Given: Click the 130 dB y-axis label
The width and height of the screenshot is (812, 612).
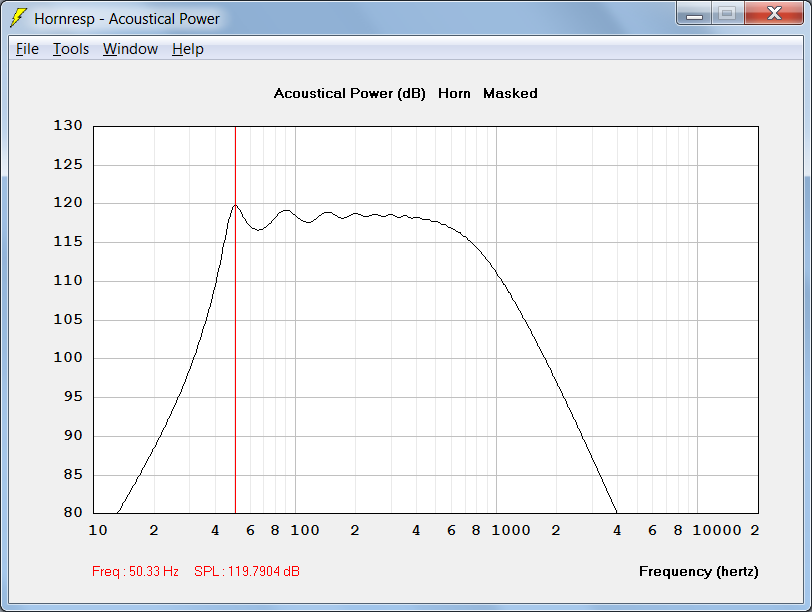Looking at the screenshot, I should [x=68, y=125].
